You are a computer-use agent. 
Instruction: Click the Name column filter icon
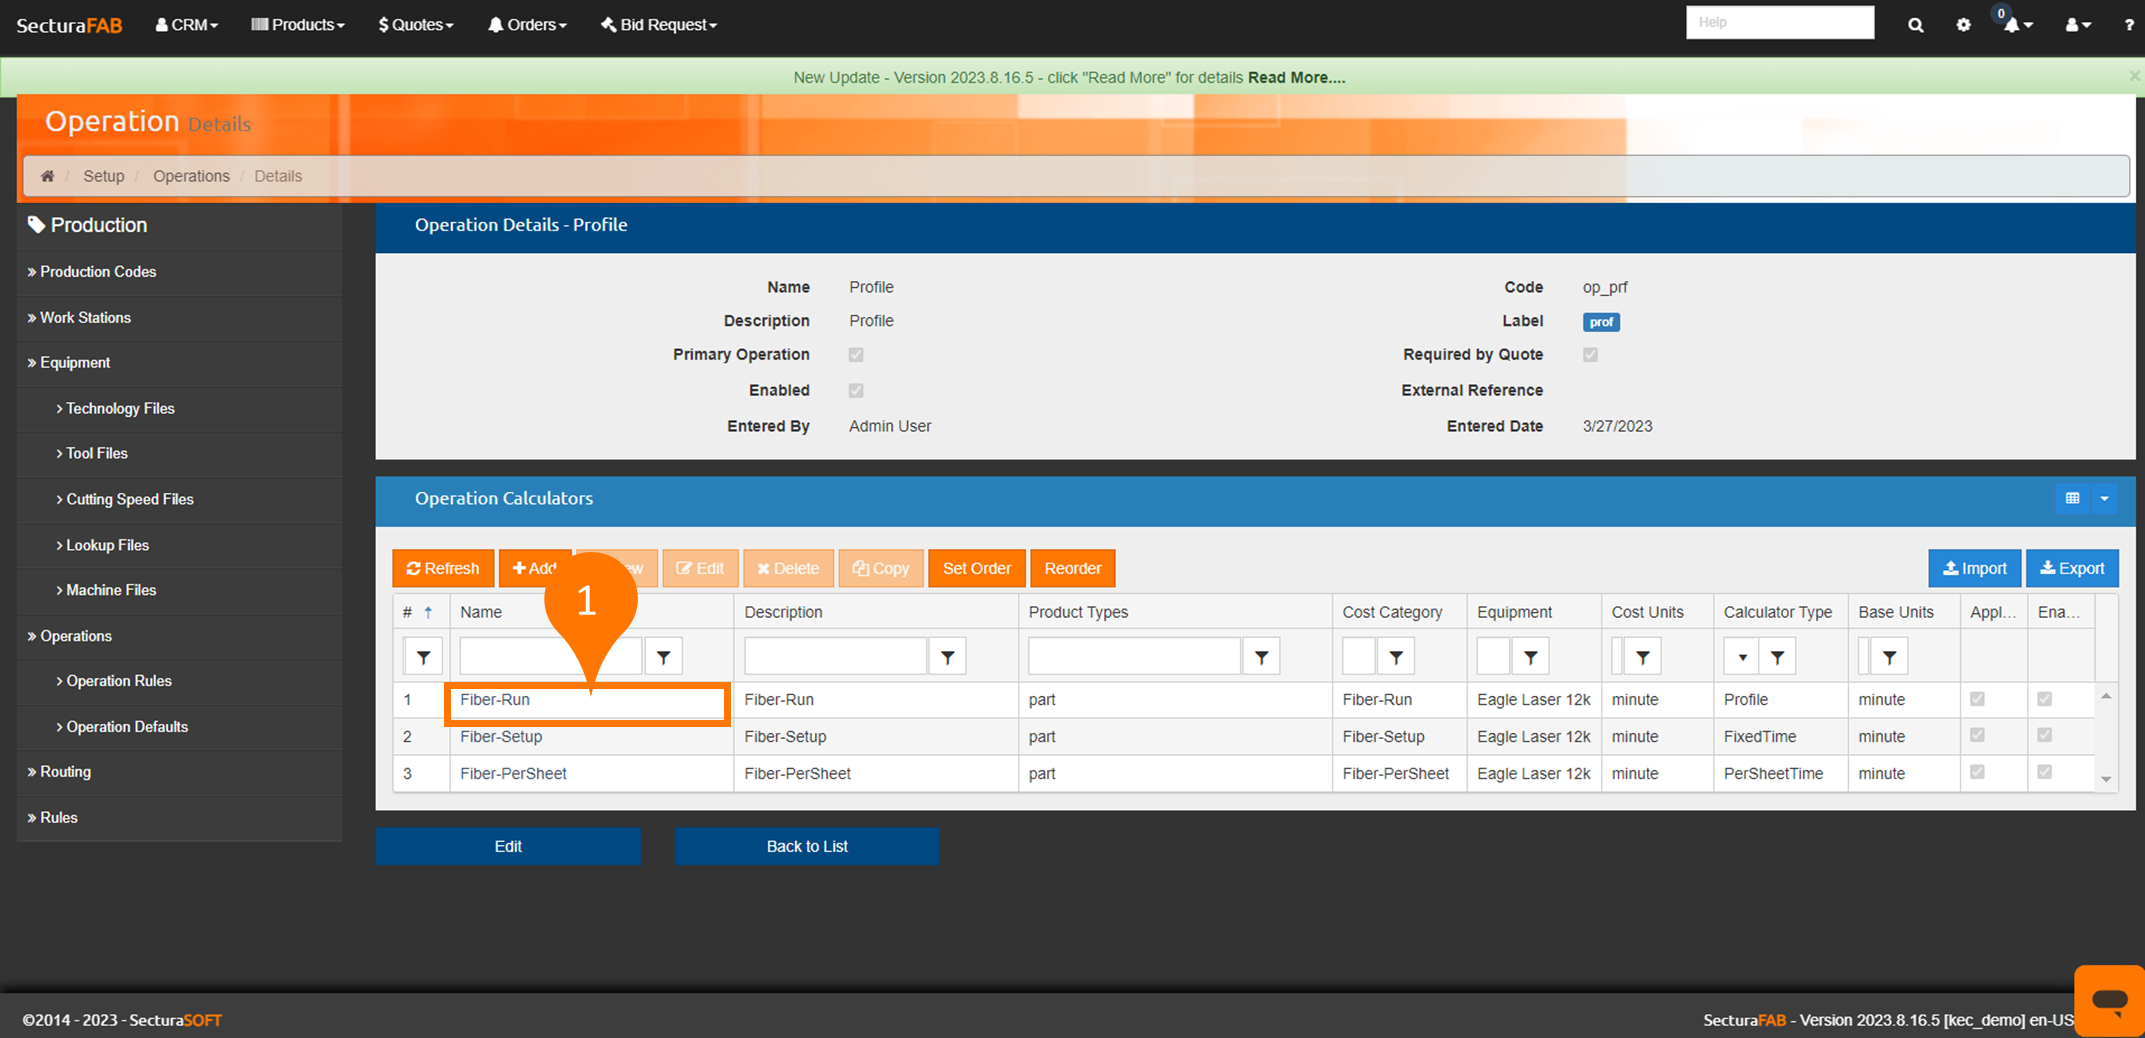(x=663, y=657)
